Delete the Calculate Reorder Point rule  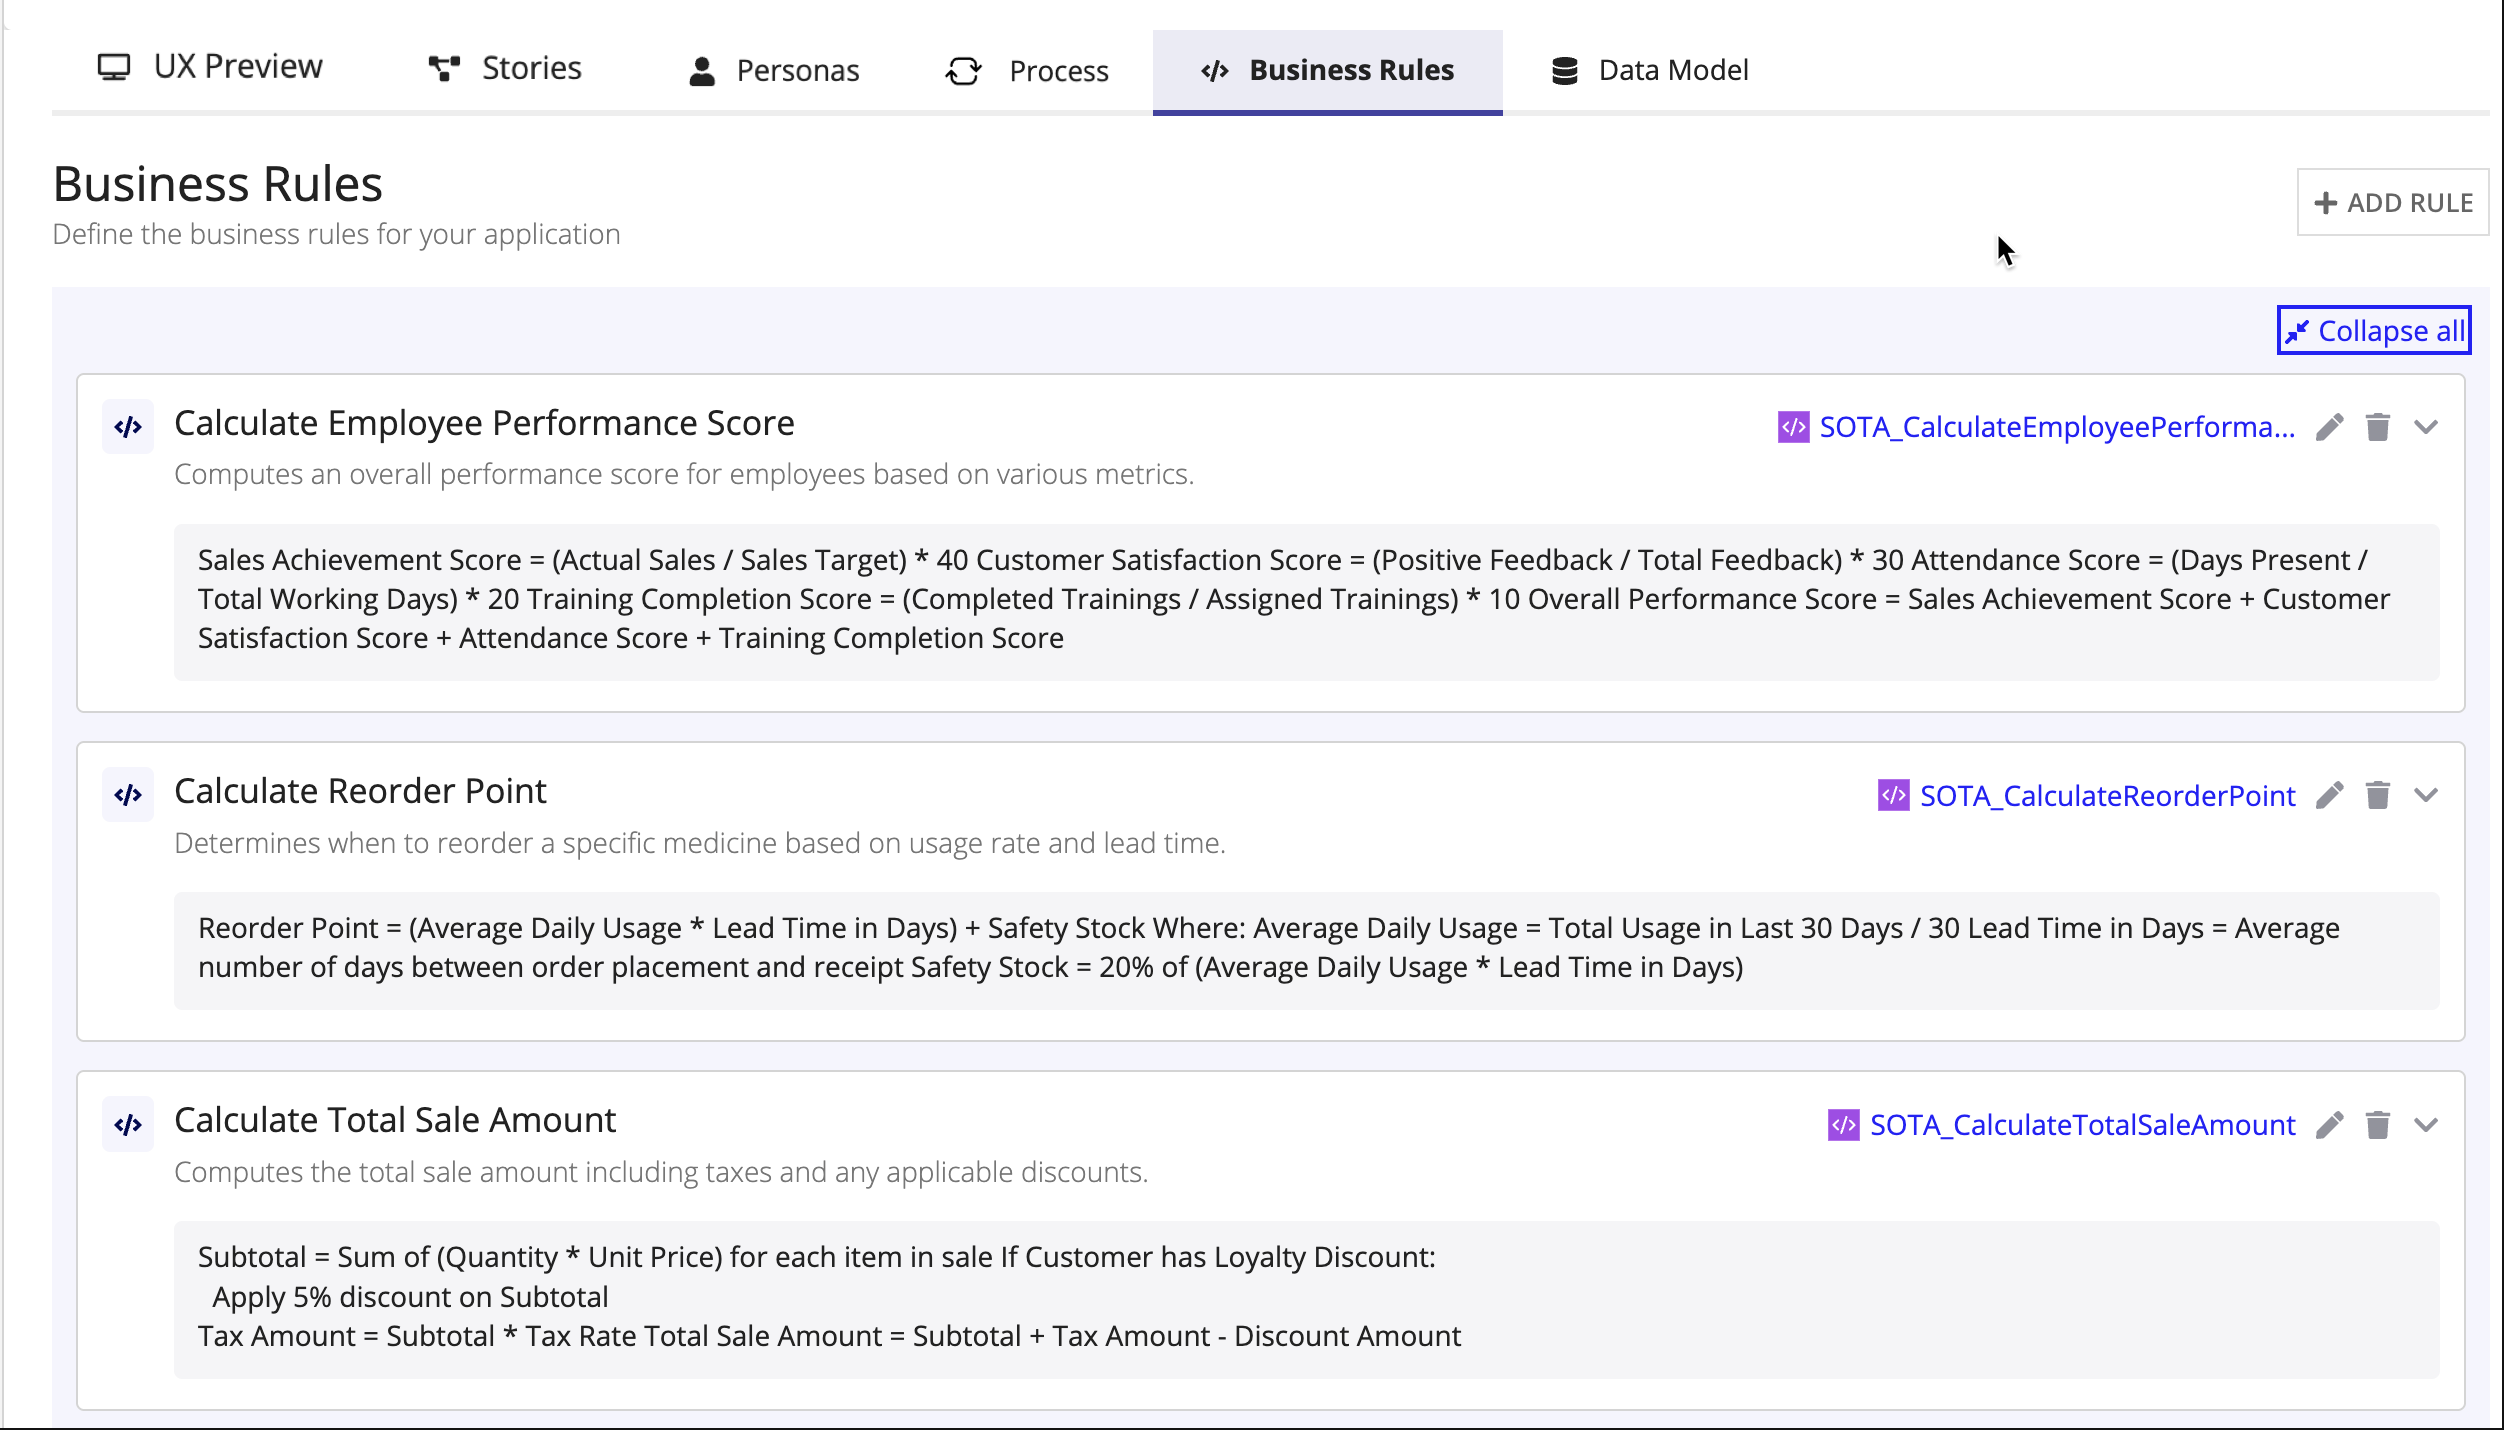(x=2378, y=795)
